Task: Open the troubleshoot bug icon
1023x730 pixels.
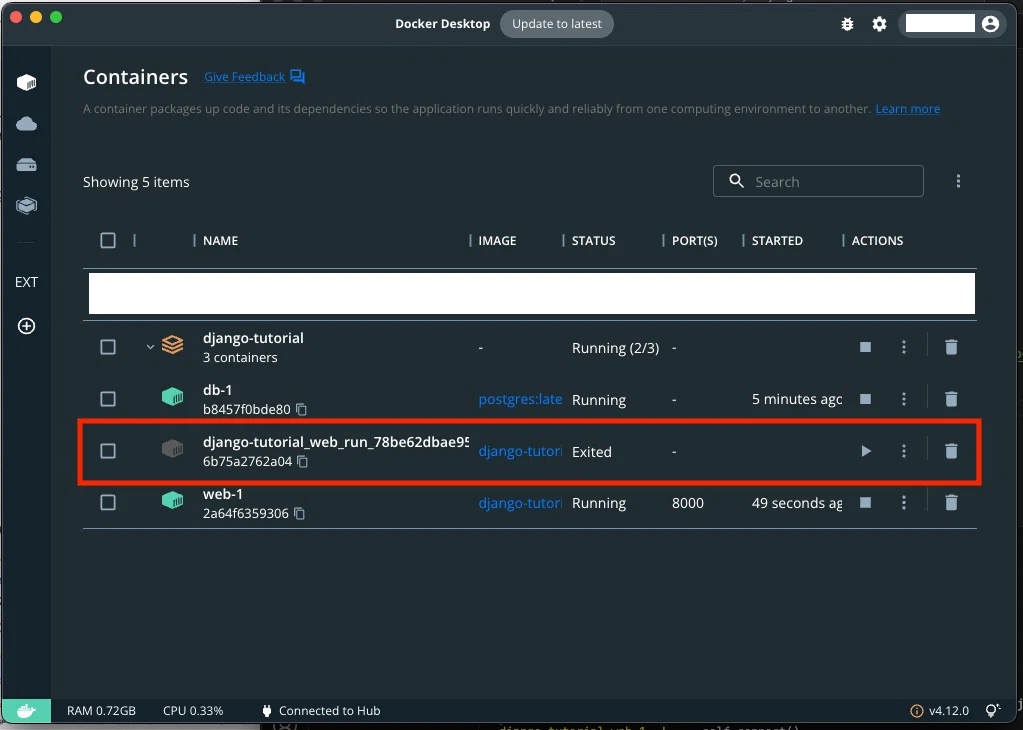Action: point(847,24)
